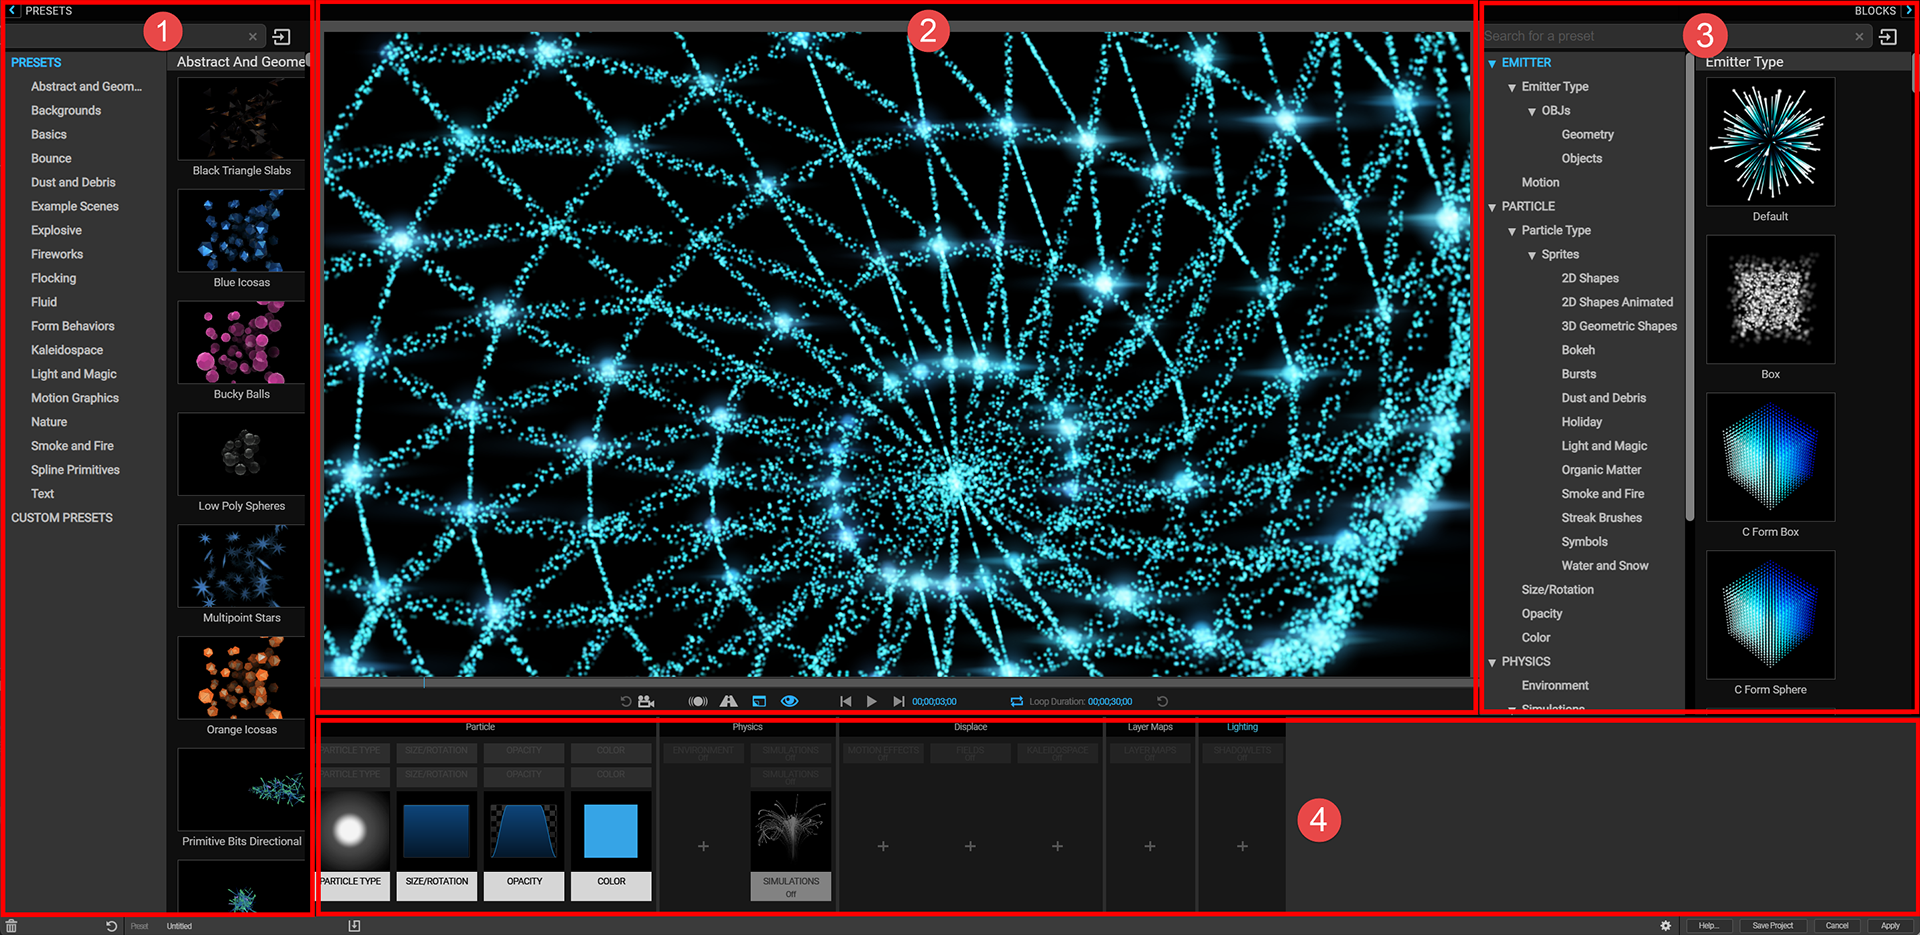Collapse the Presets panel with the left arrow
Screen dimensions: 1920x935
click(14, 11)
